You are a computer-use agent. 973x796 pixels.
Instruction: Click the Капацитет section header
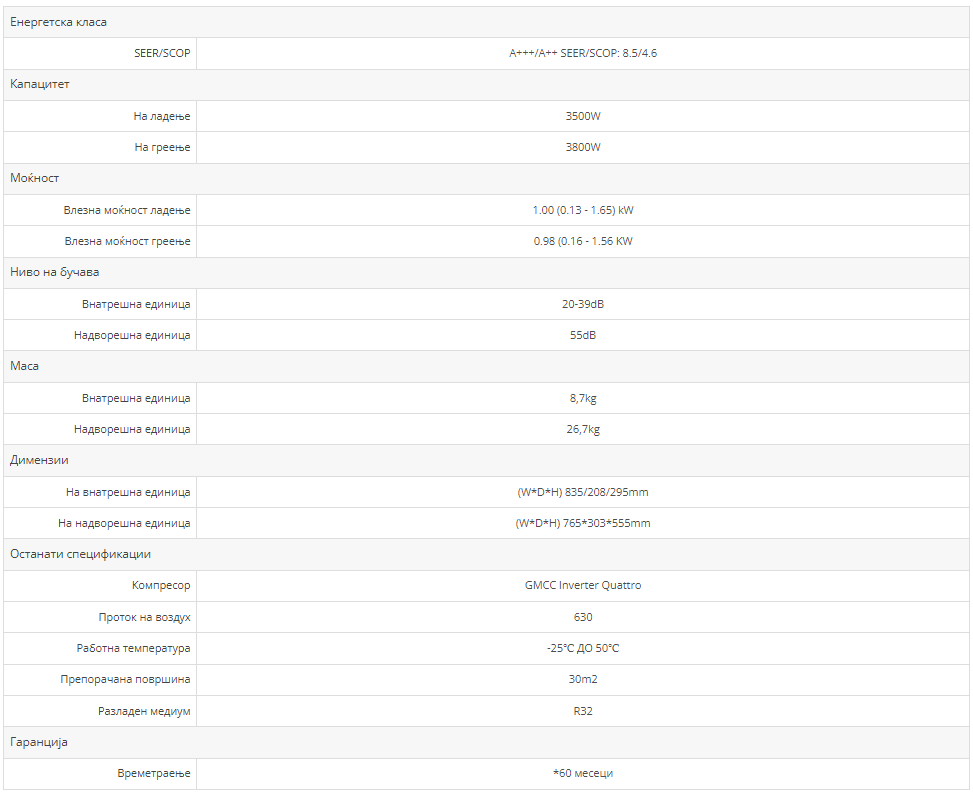[40, 84]
